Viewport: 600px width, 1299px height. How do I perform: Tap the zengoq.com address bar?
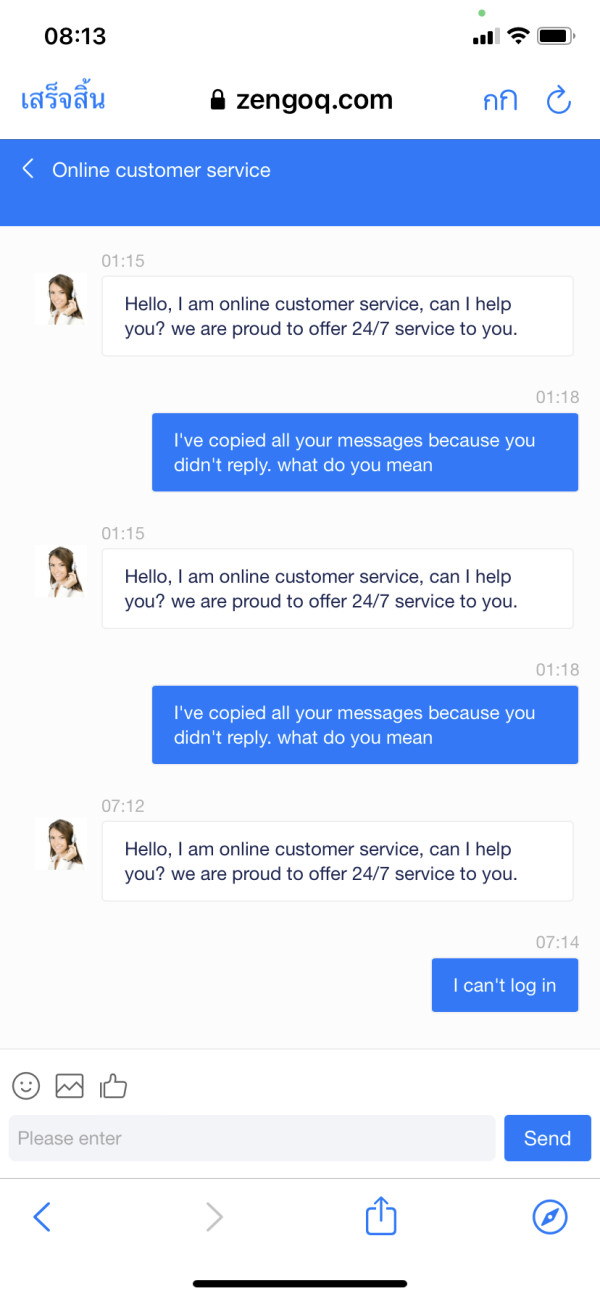[302, 100]
